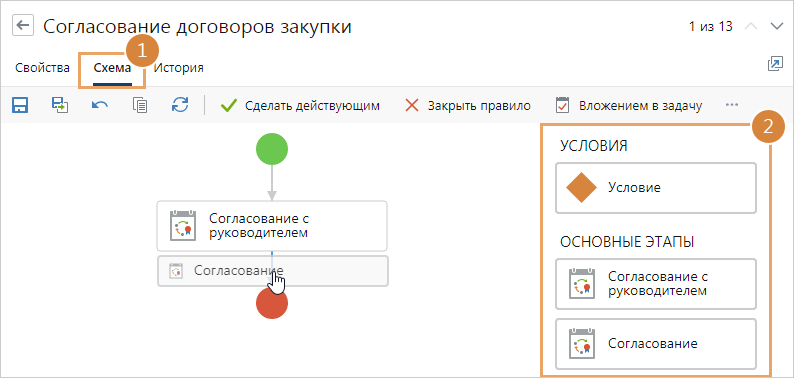The height and width of the screenshot is (378, 794).
Task: Click the Save and close icon
Action: click(60, 105)
